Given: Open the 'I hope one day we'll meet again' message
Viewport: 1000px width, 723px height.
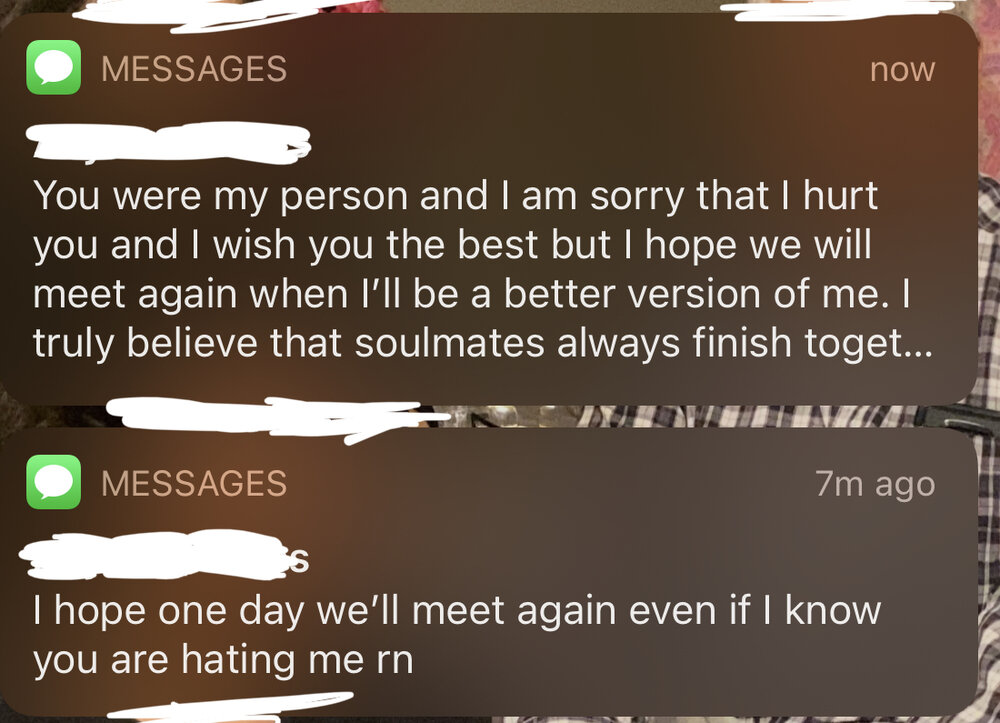Looking at the screenshot, I should [x=457, y=635].
